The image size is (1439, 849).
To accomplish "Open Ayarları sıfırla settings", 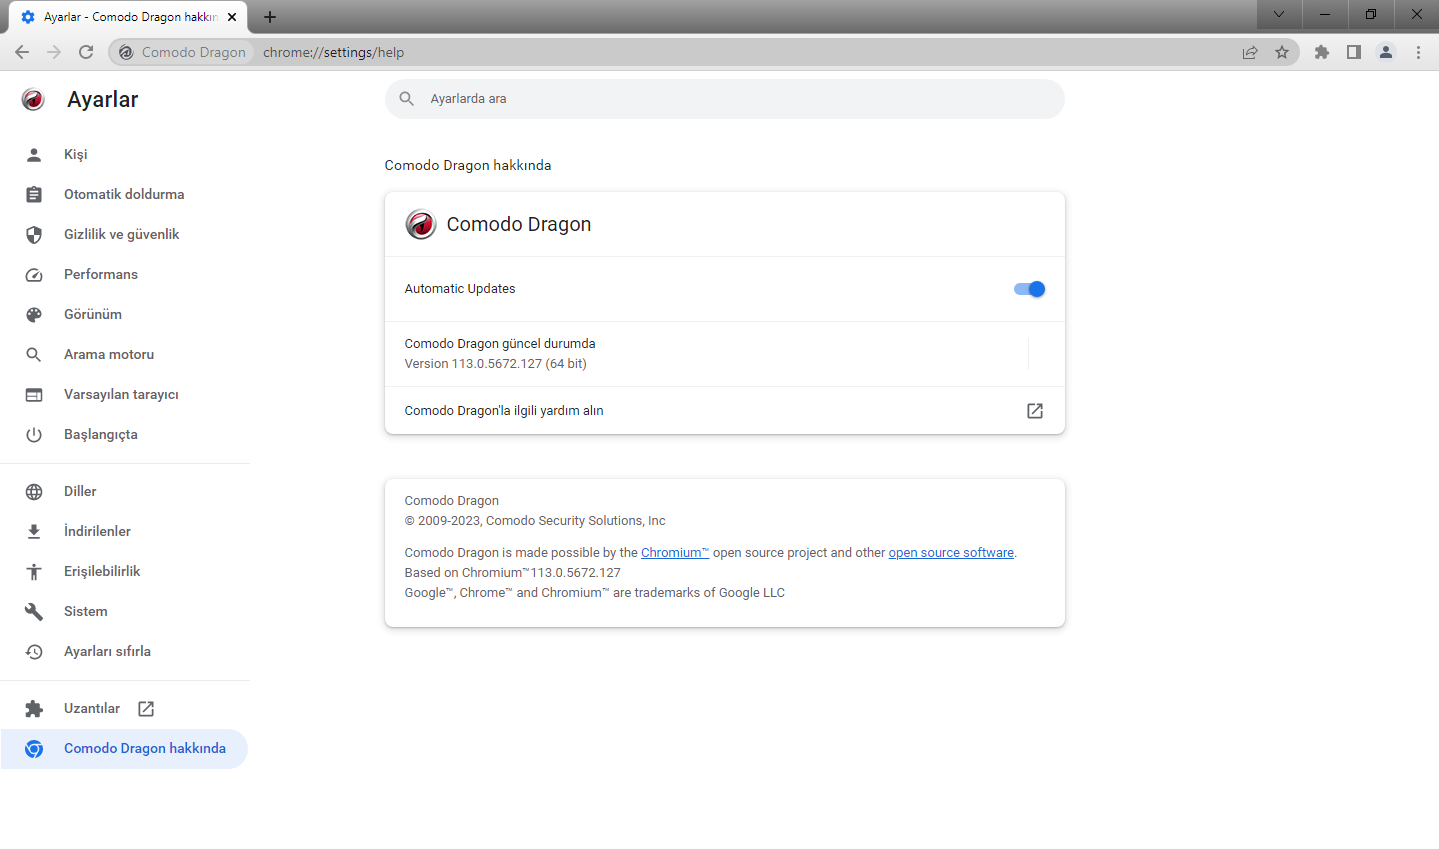I will pos(124,651).
